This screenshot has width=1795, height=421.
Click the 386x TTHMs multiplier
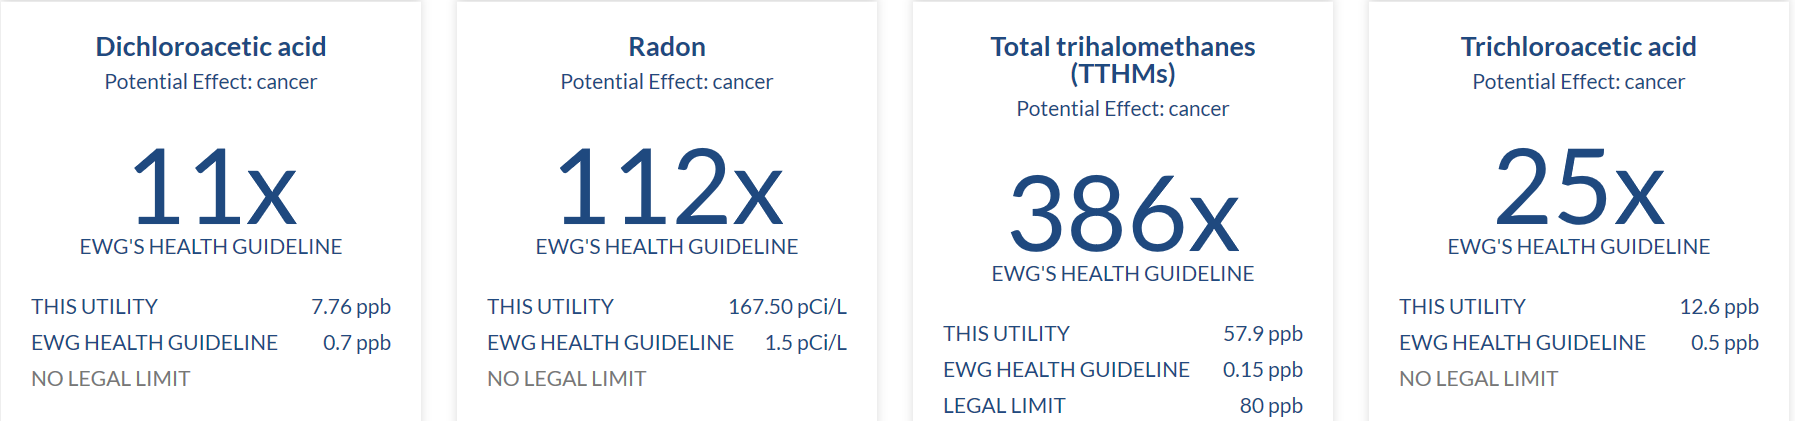tap(1123, 214)
